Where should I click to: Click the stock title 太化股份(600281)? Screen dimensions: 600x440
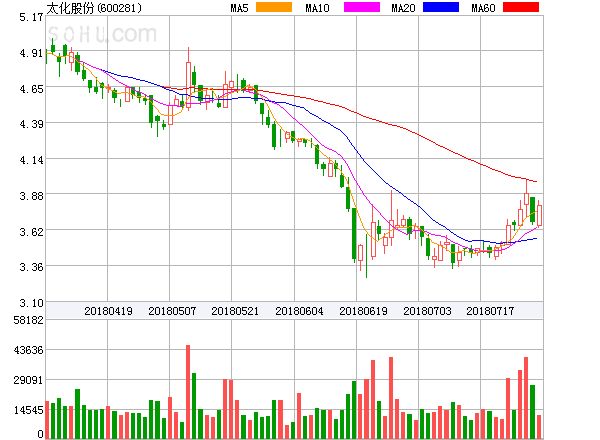[94, 8]
